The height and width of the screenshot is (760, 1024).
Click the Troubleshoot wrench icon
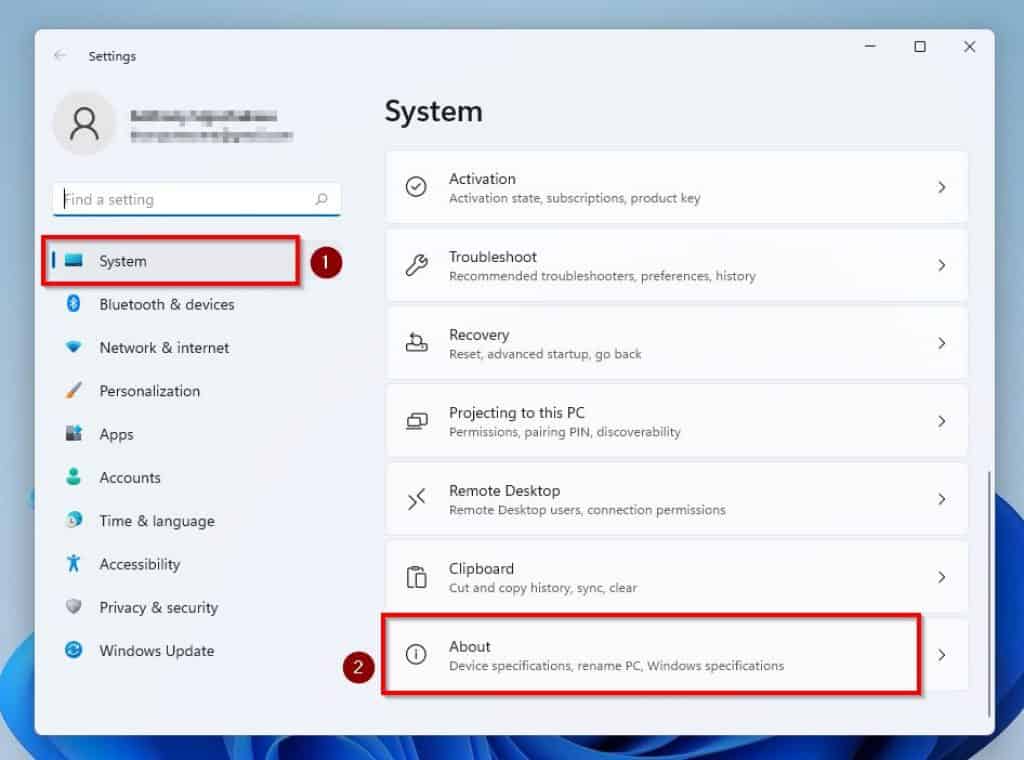tap(416, 264)
